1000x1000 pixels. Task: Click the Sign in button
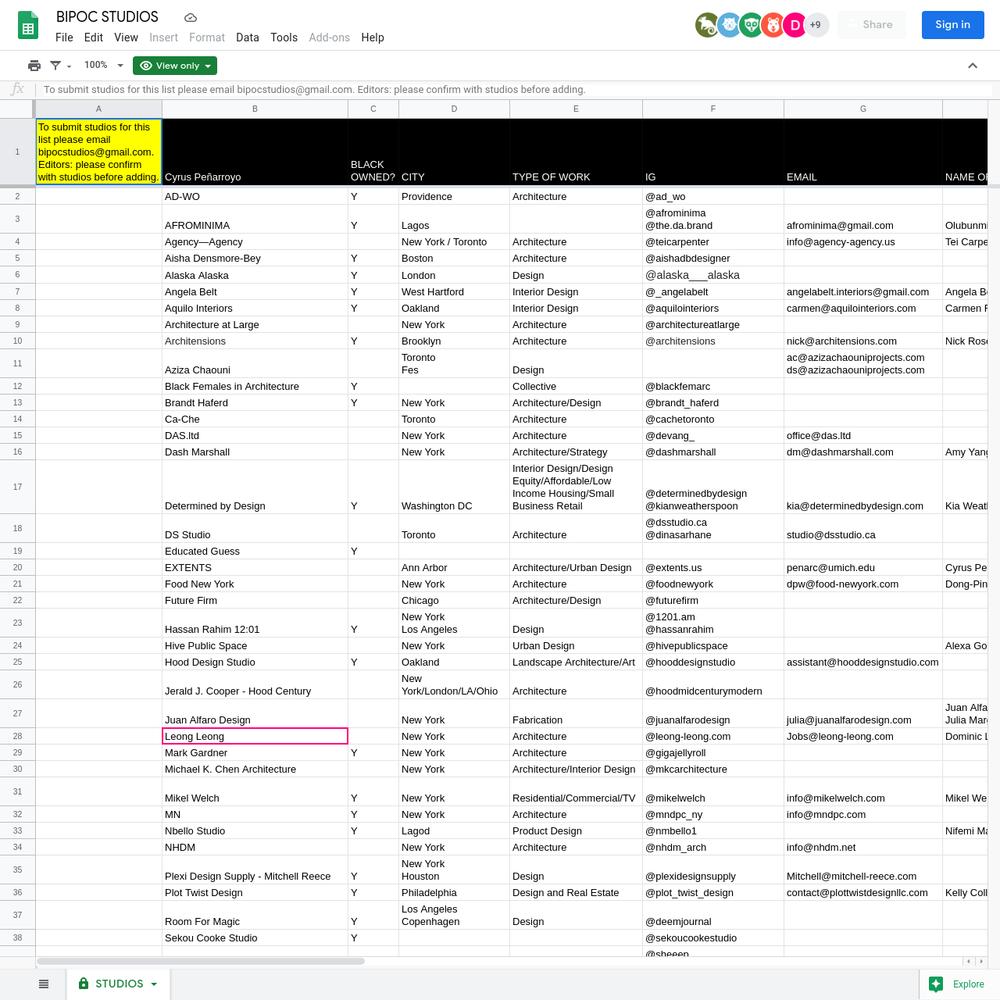click(x=953, y=25)
